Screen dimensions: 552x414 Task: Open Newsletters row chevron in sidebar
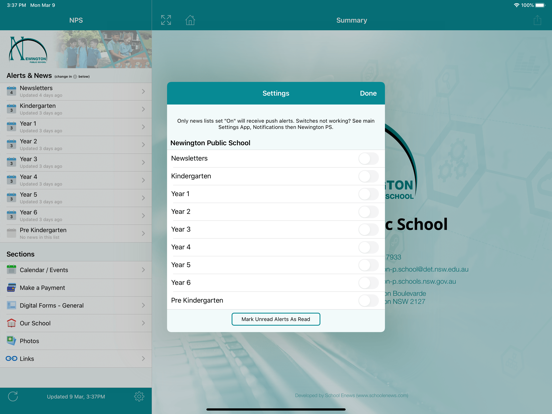(143, 91)
